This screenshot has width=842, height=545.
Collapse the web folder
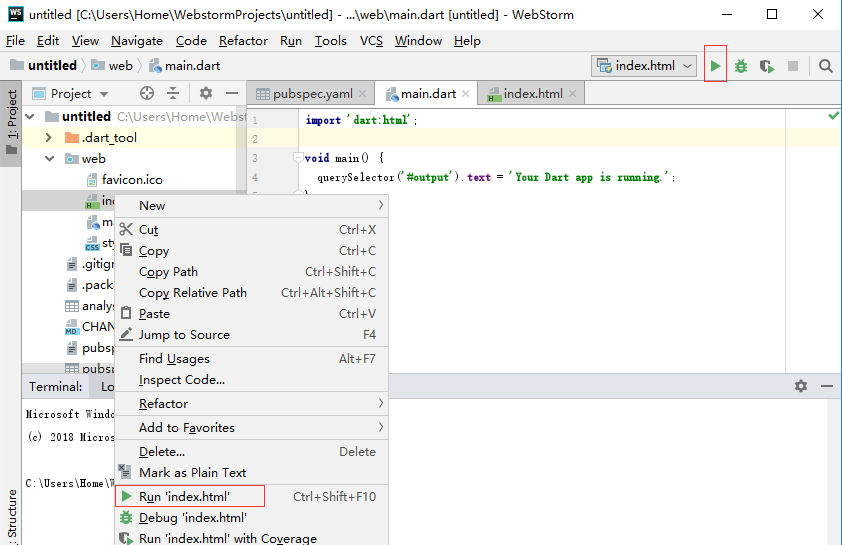coord(49,158)
